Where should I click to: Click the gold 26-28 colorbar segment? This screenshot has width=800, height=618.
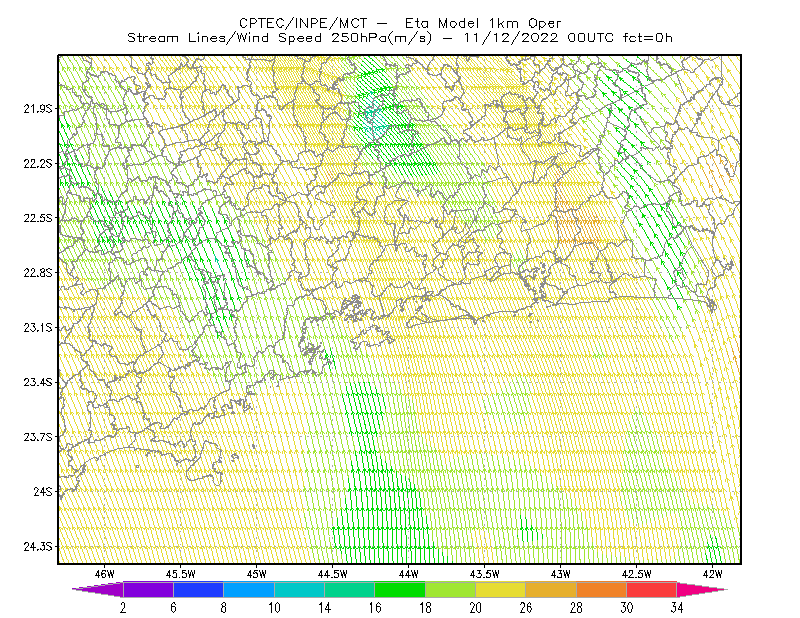(551, 589)
